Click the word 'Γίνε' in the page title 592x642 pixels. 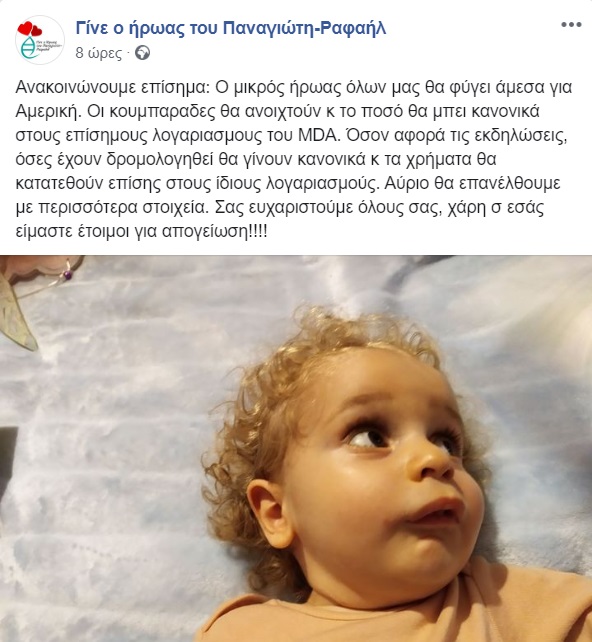point(92,28)
